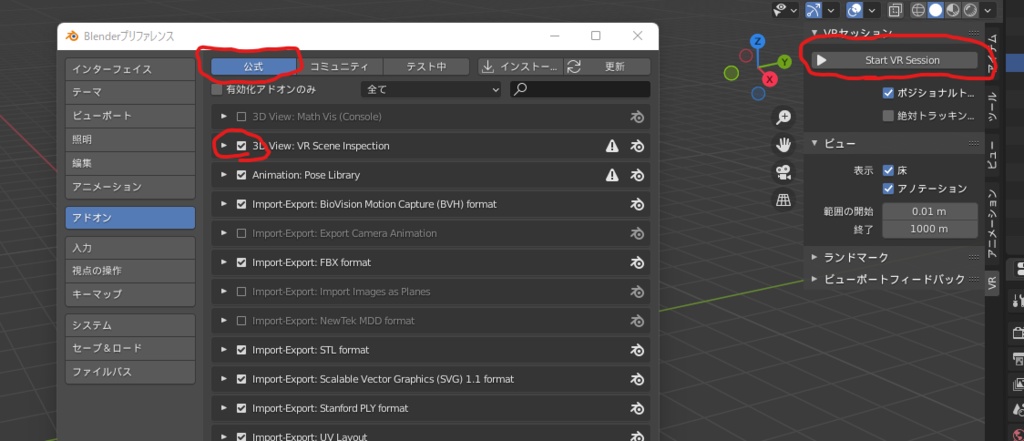Select the 公式 addon filter tab
This screenshot has height=441, width=1024.
pyautogui.click(x=253, y=67)
